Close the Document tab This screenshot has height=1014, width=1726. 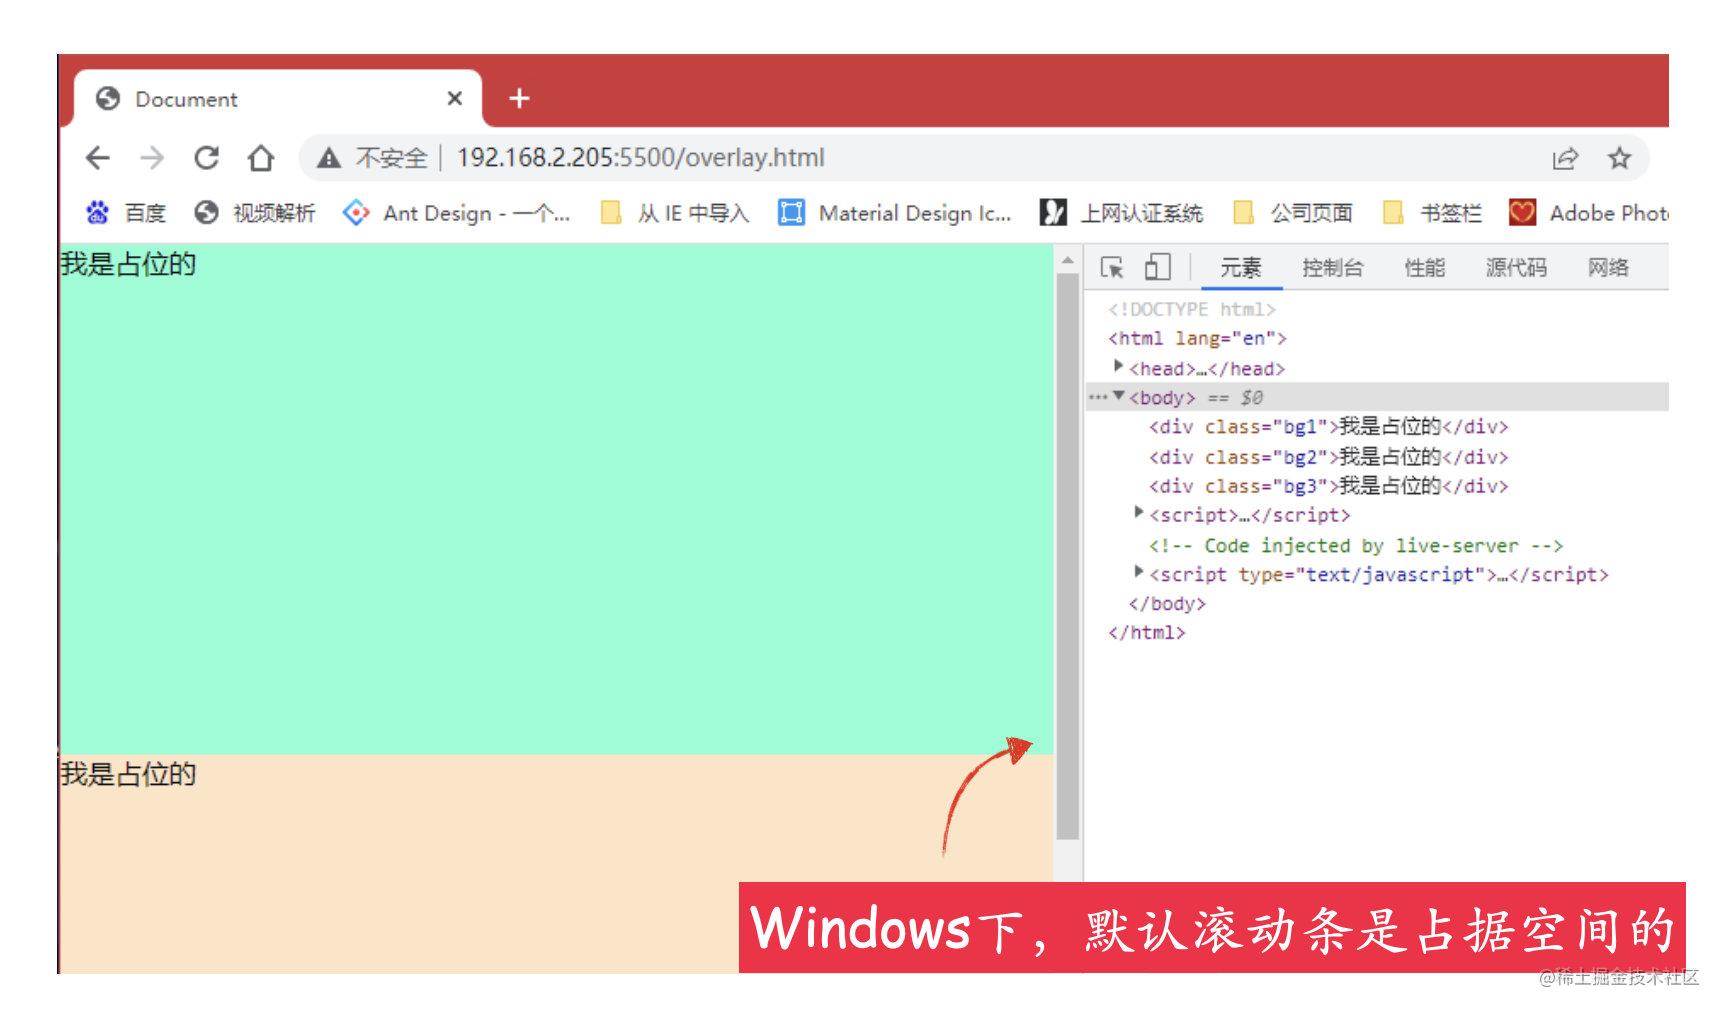point(454,98)
